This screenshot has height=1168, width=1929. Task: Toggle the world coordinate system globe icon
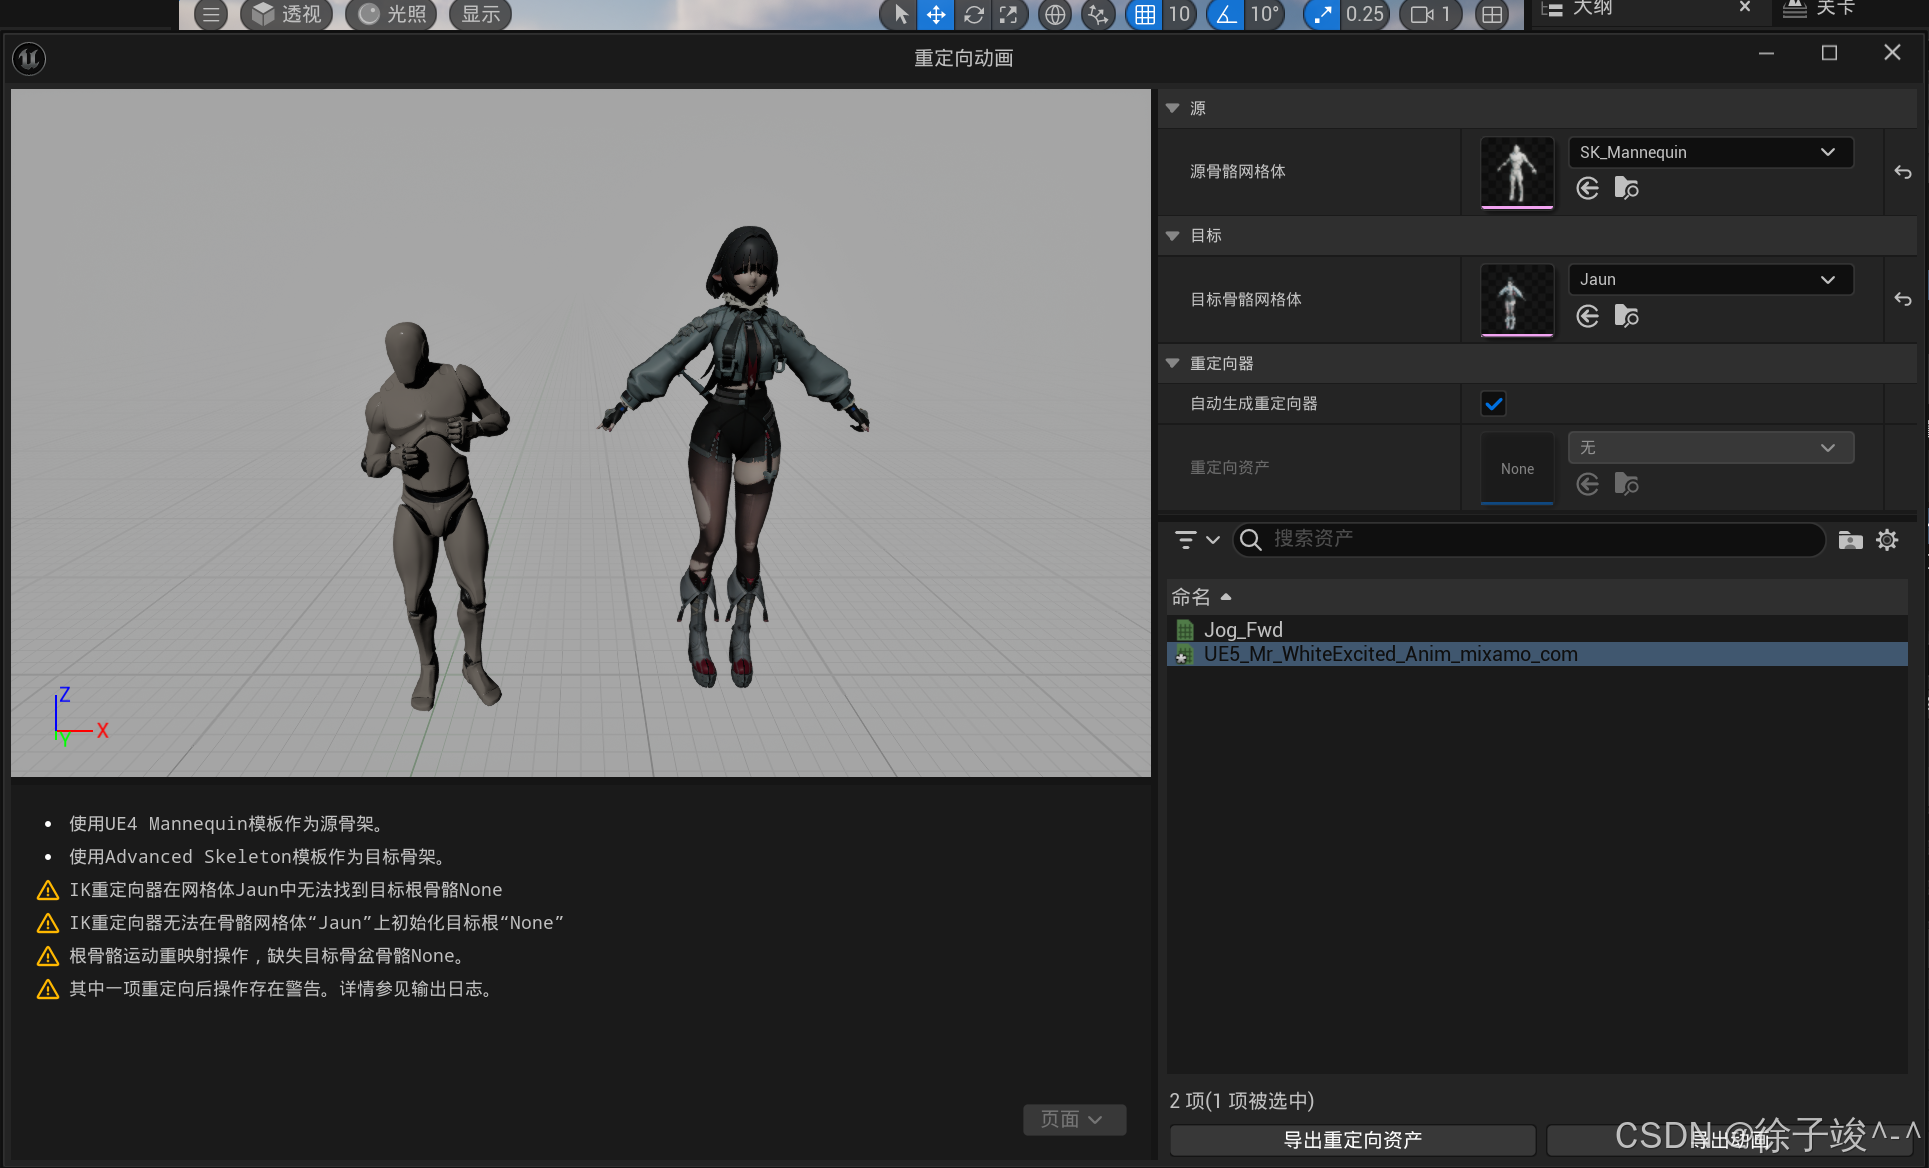pos(1054,14)
